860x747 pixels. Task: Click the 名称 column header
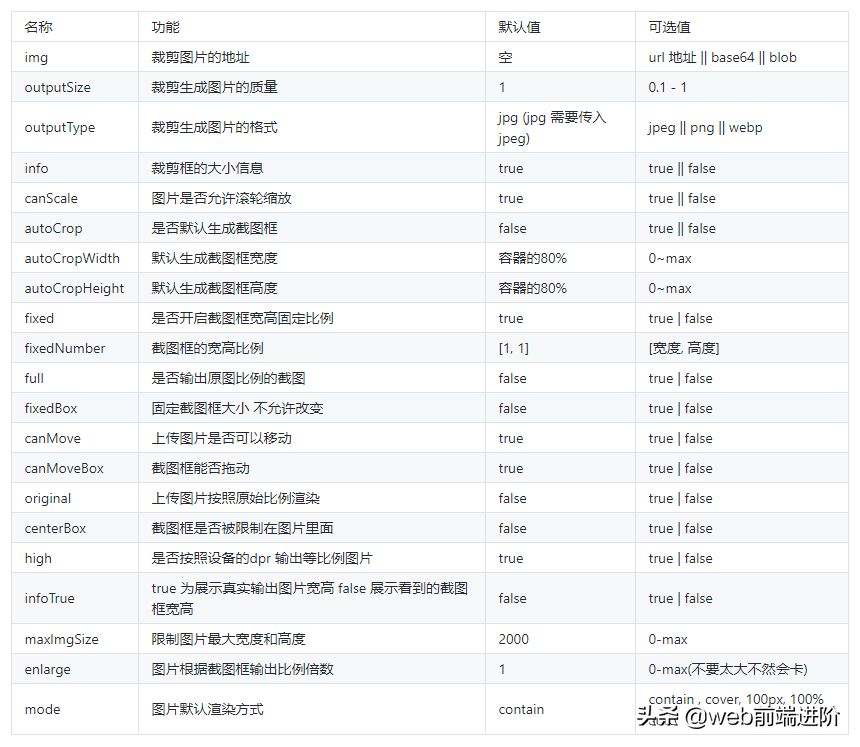[37, 26]
